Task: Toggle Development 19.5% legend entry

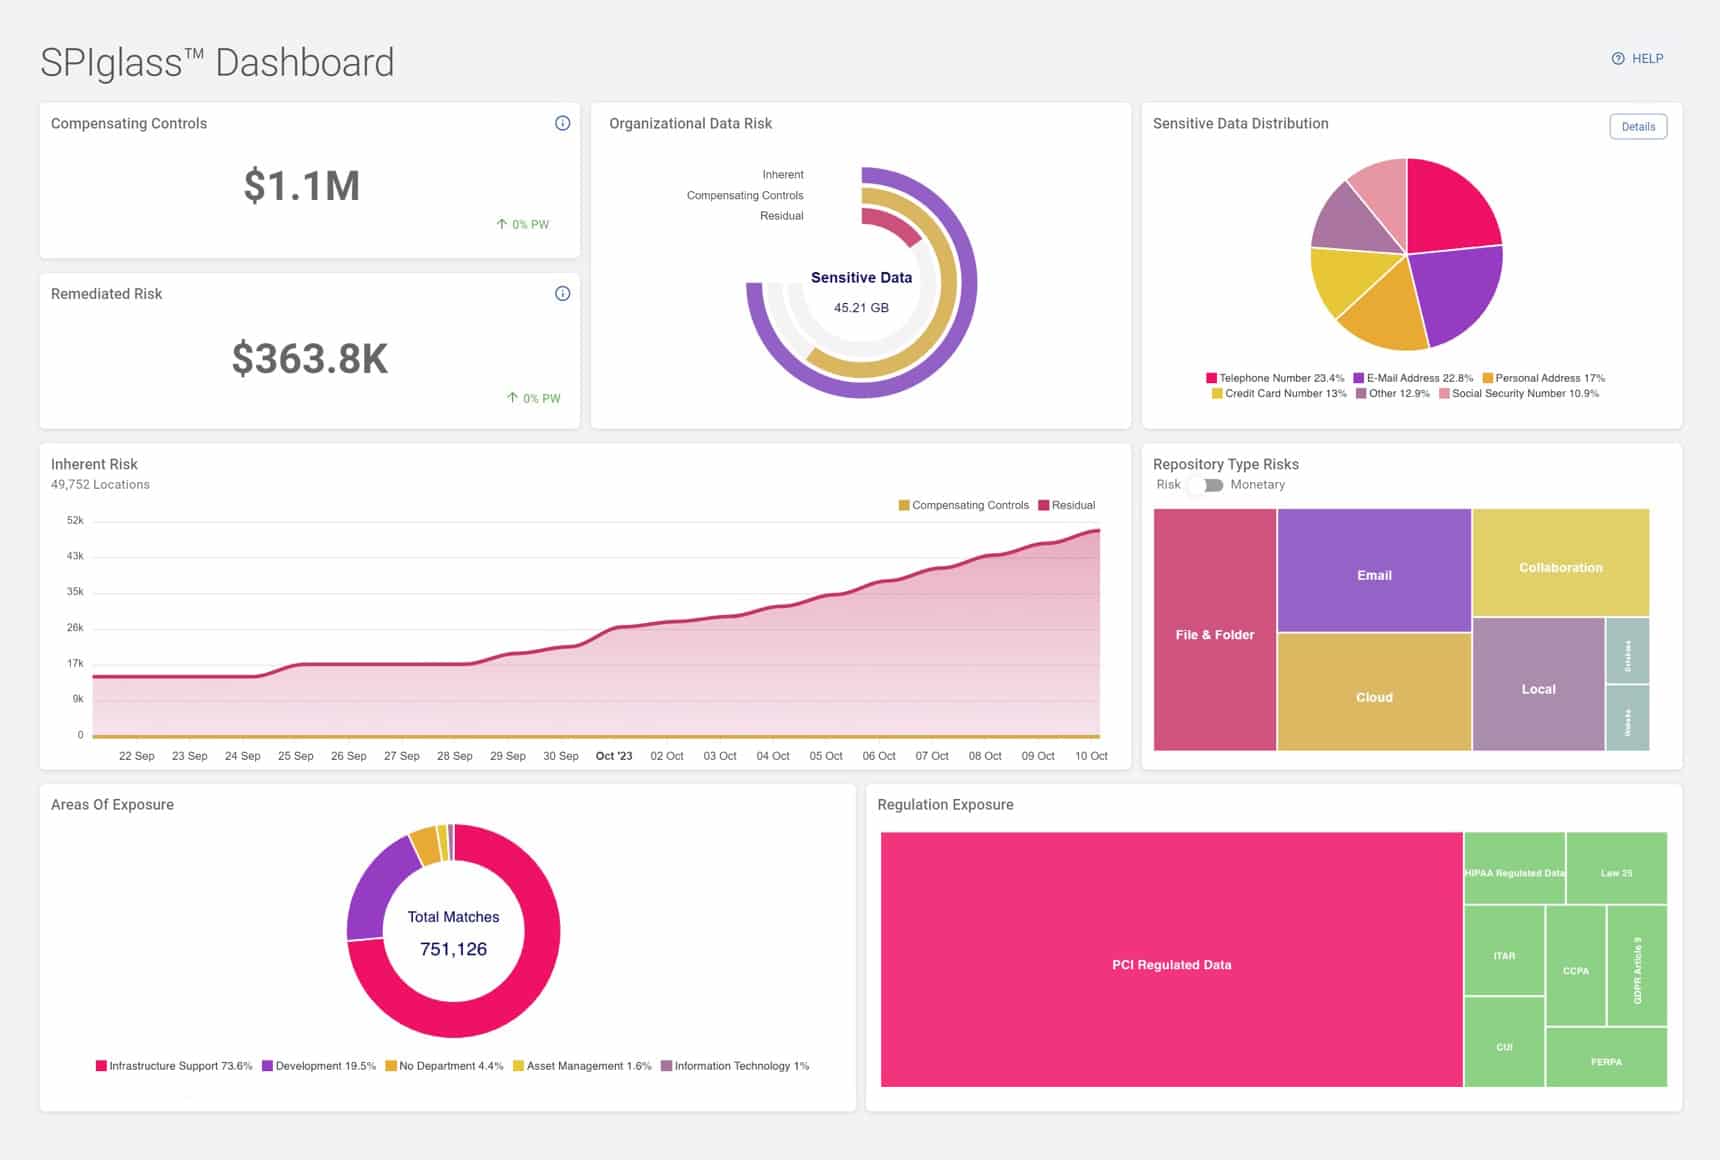Action: pyautogui.click(x=319, y=1066)
